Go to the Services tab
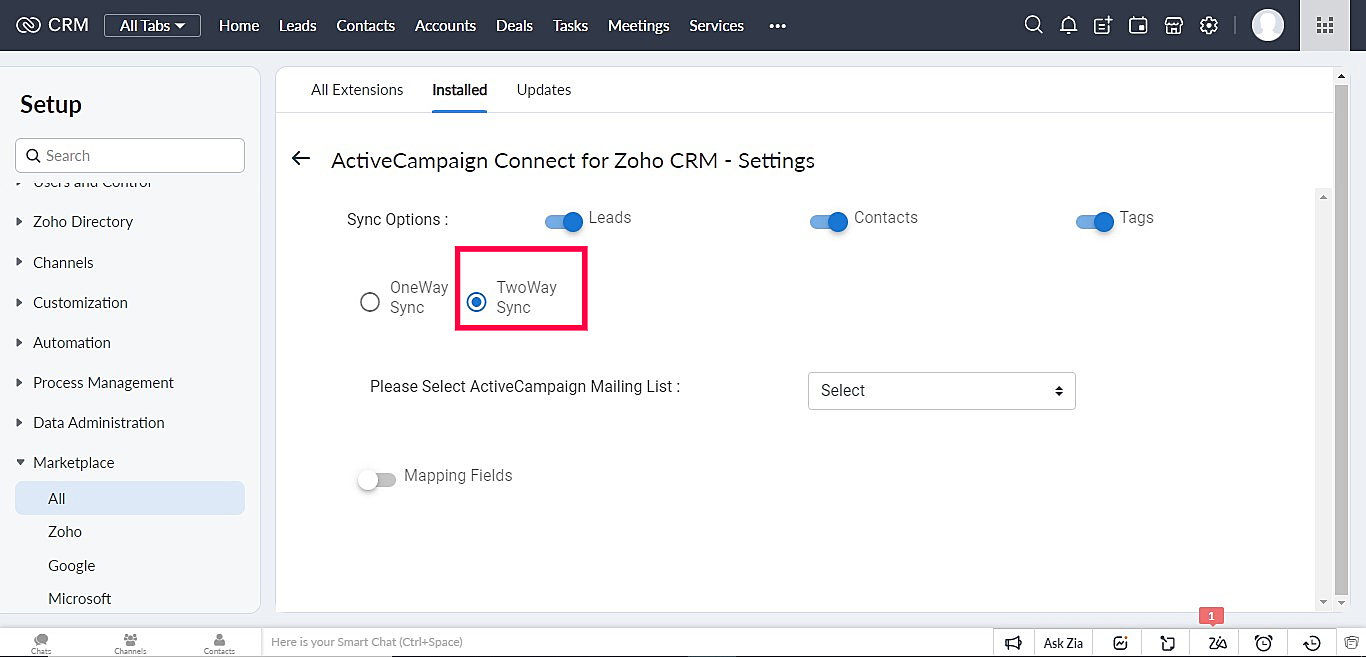This screenshot has height=657, width=1366. click(717, 26)
